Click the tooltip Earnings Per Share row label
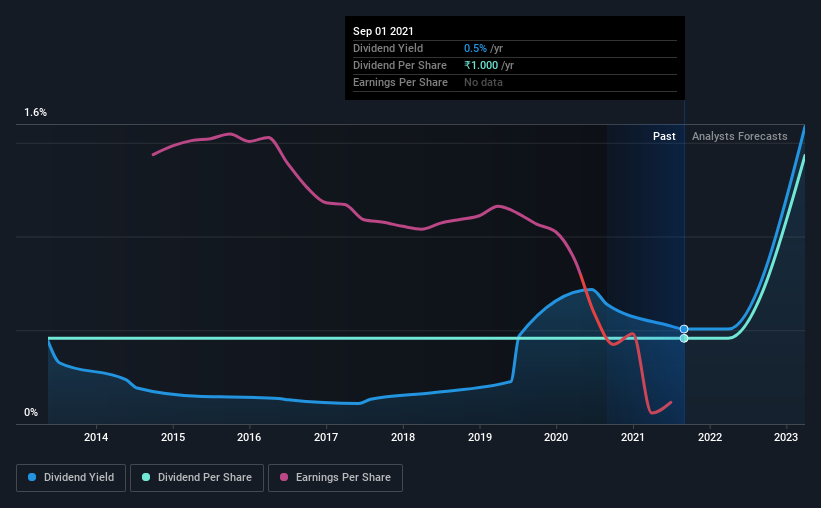Viewport: 821px width, 508px height. (401, 82)
